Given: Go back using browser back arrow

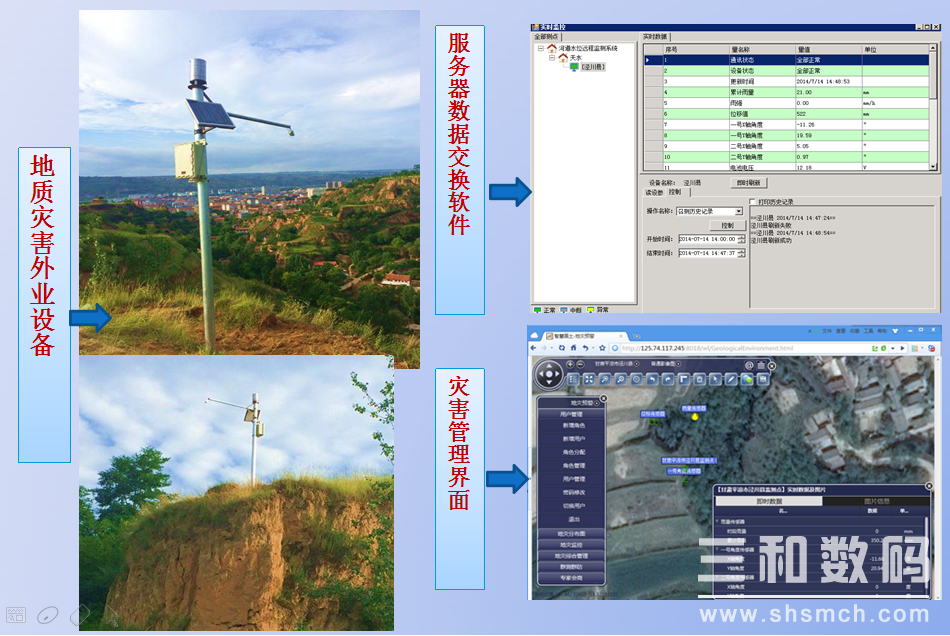Looking at the screenshot, I should pos(534,348).
